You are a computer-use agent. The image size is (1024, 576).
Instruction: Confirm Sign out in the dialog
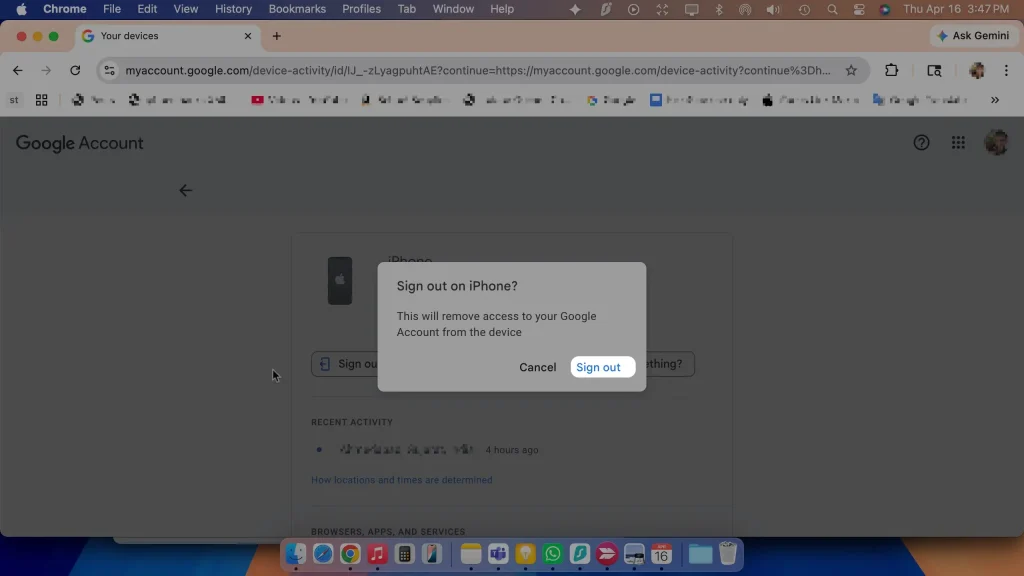602,367
